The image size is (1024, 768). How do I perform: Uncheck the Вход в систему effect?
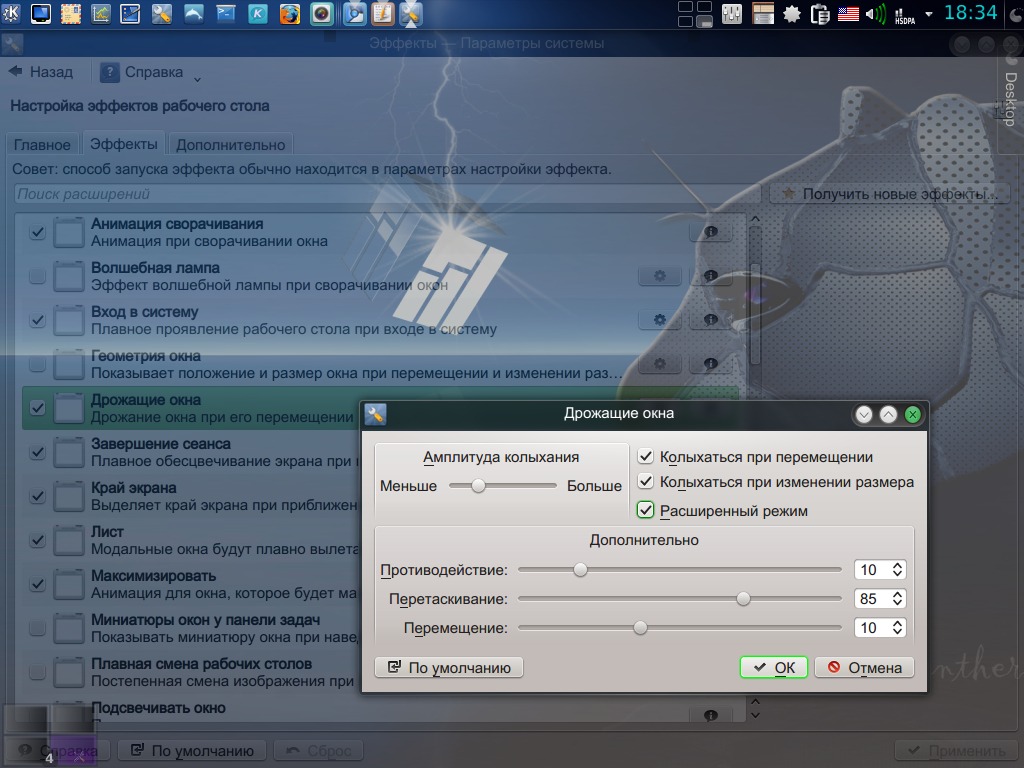tap(37, 320)
